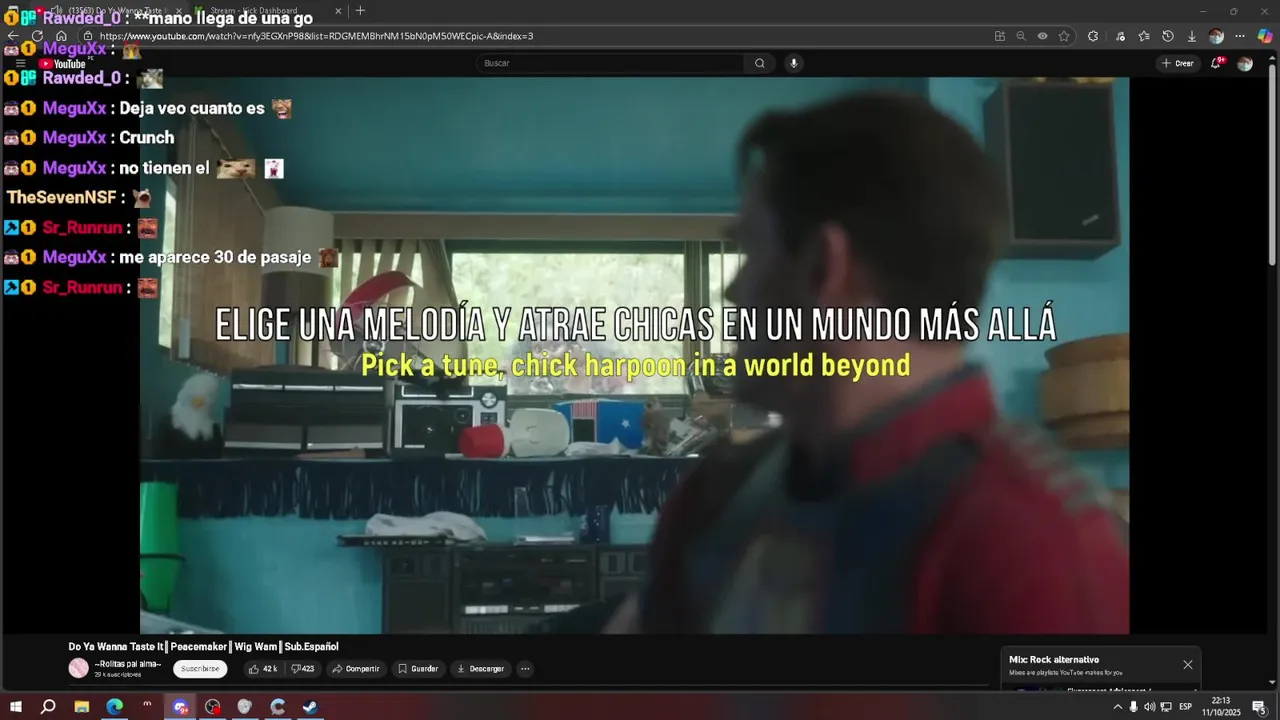Screen dimensions: 1280x720
Task: Like the video with thumbs up
Action: pos(263,669)
